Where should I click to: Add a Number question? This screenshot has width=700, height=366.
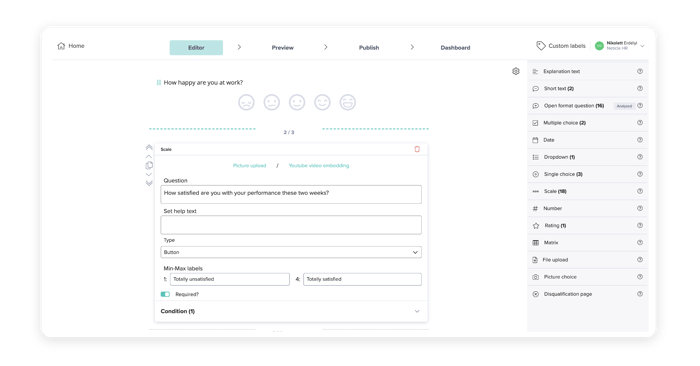pyautogui.click(x=588, y=208)
